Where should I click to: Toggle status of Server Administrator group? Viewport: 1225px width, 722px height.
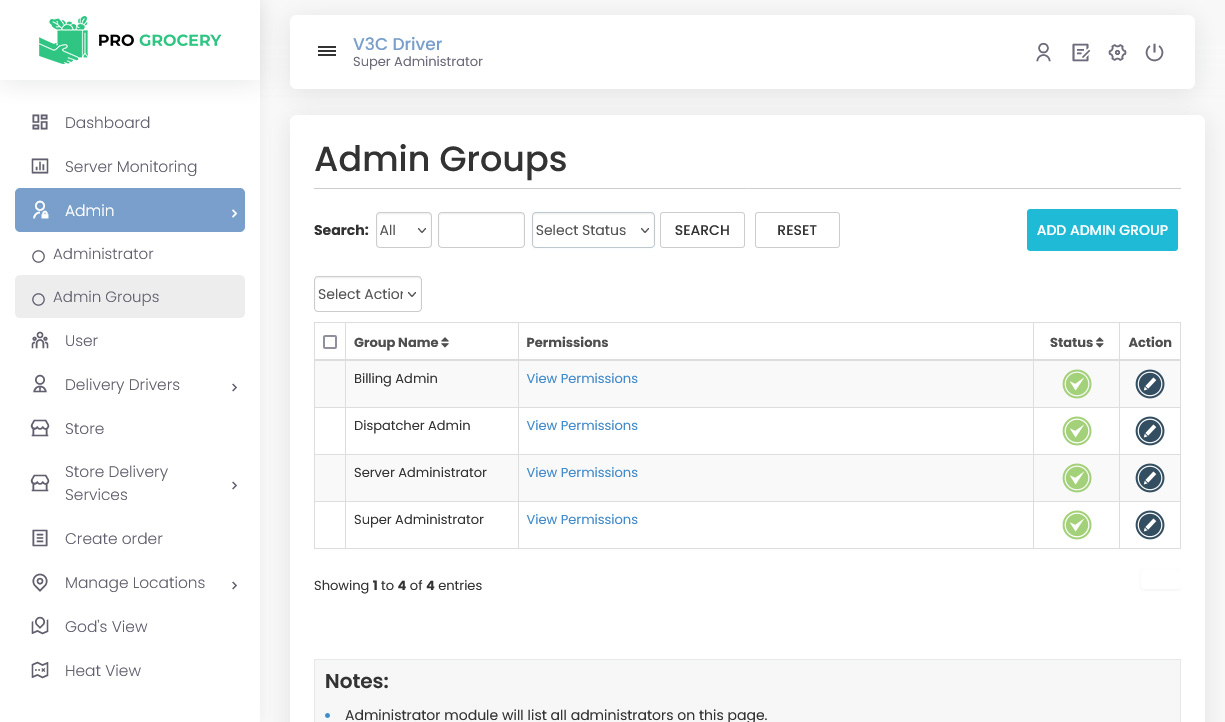click(1076, 478)
